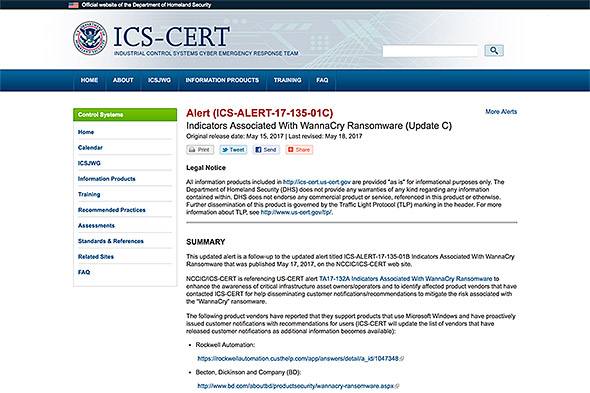Select Calendar in the sidebar
590x393 pixels.
(x=90, y=148)
